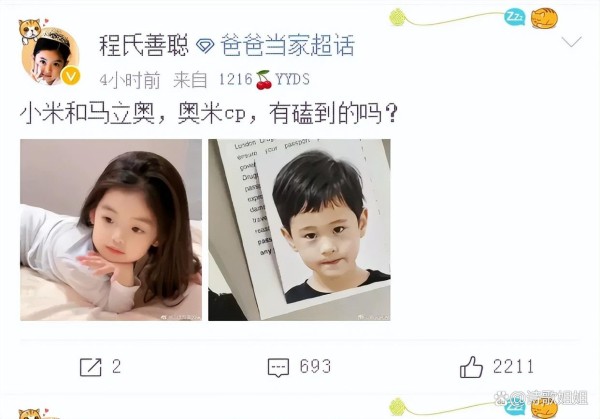Click the sleeping orange cat decoration
The image size is (600, 419).
pyautogui.click(x=544, y=18)
